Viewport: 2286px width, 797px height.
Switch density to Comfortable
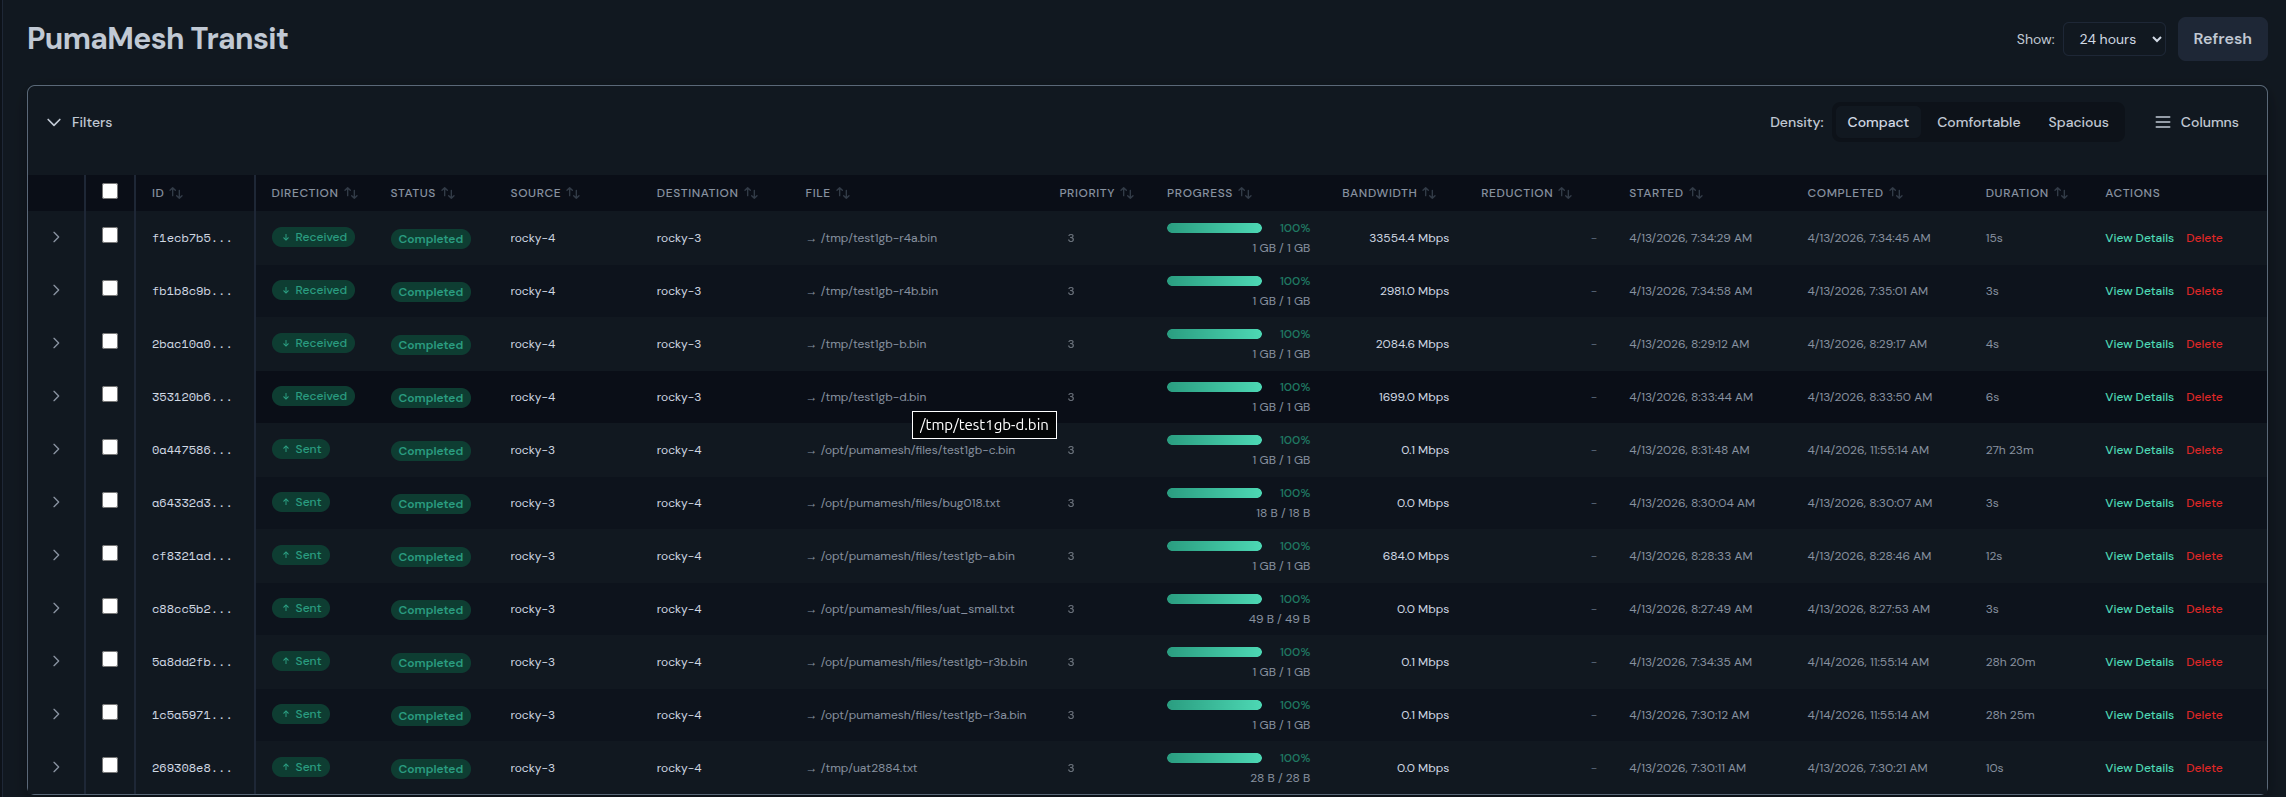click(1978, 122)
